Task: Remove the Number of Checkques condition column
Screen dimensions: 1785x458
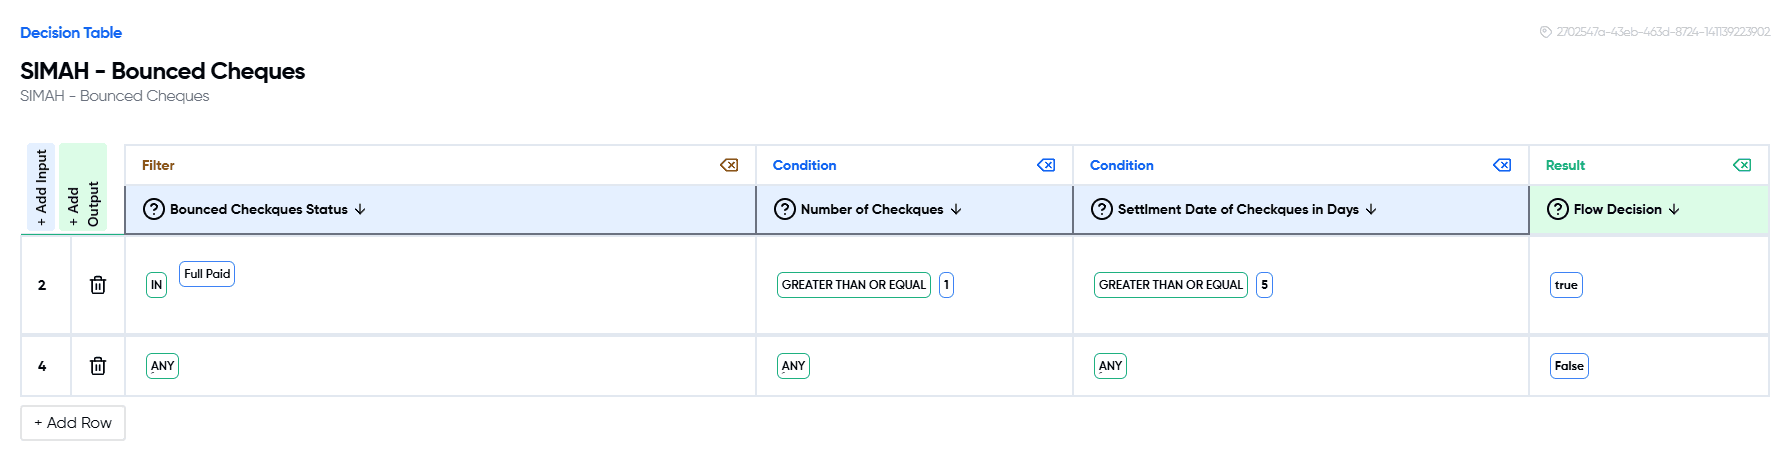Action: pos(1046,165)
